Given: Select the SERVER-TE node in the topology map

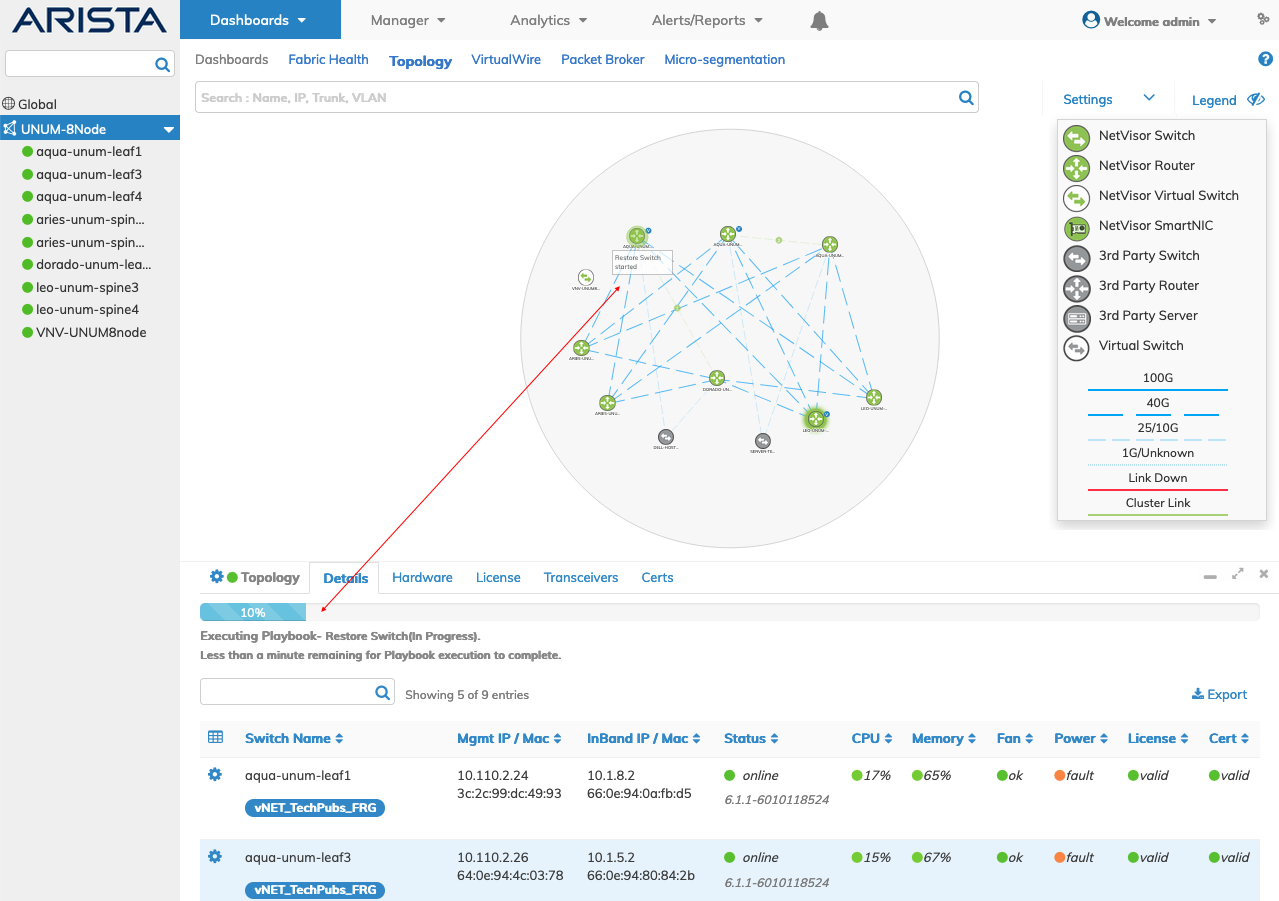Looking at the screenshot, I should point(763,441).
